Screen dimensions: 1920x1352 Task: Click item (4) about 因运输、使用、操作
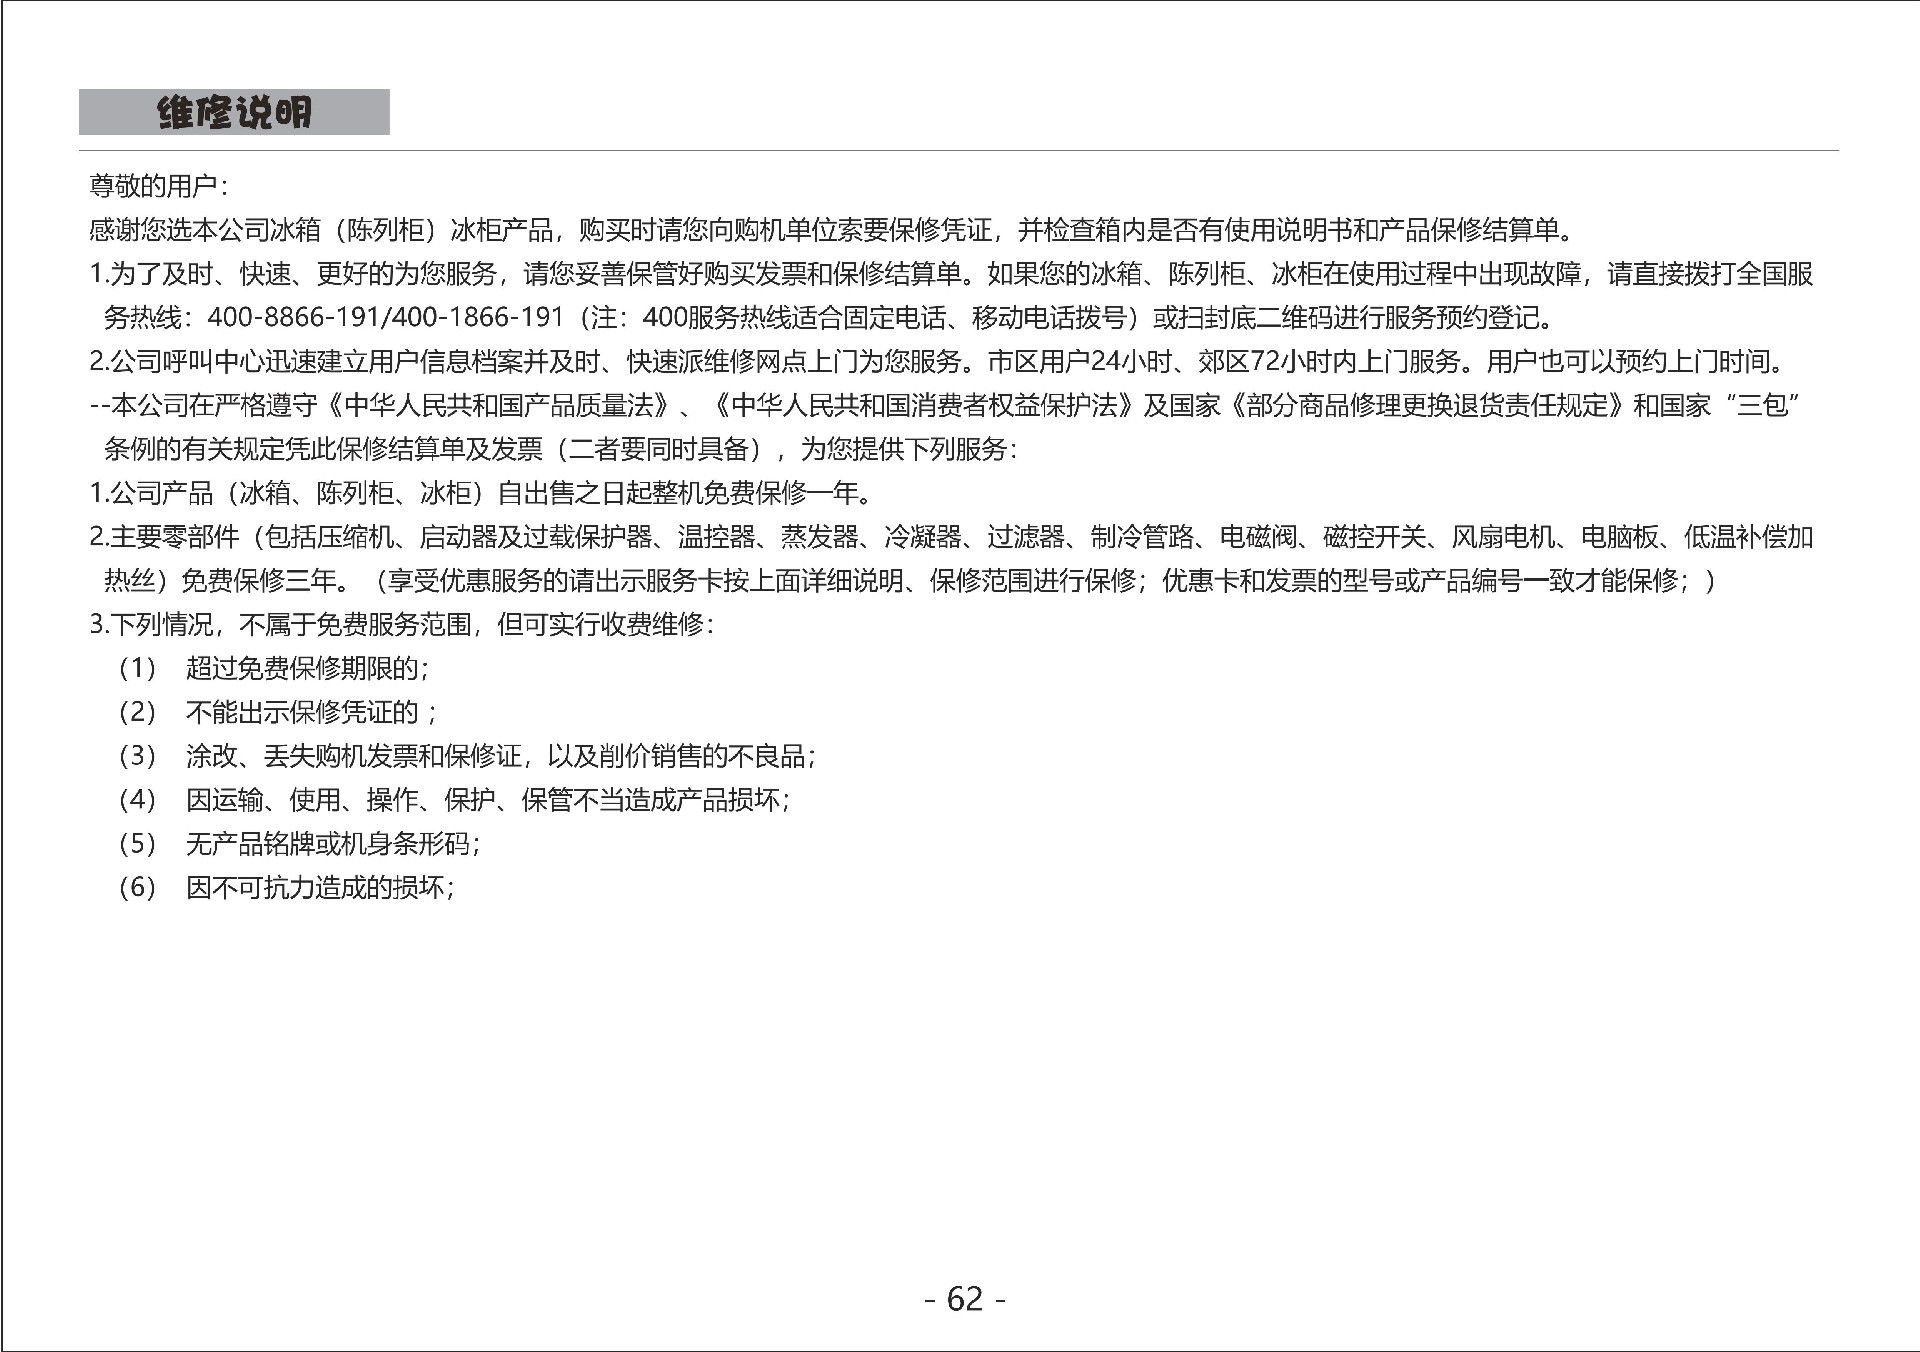[486, 800]
